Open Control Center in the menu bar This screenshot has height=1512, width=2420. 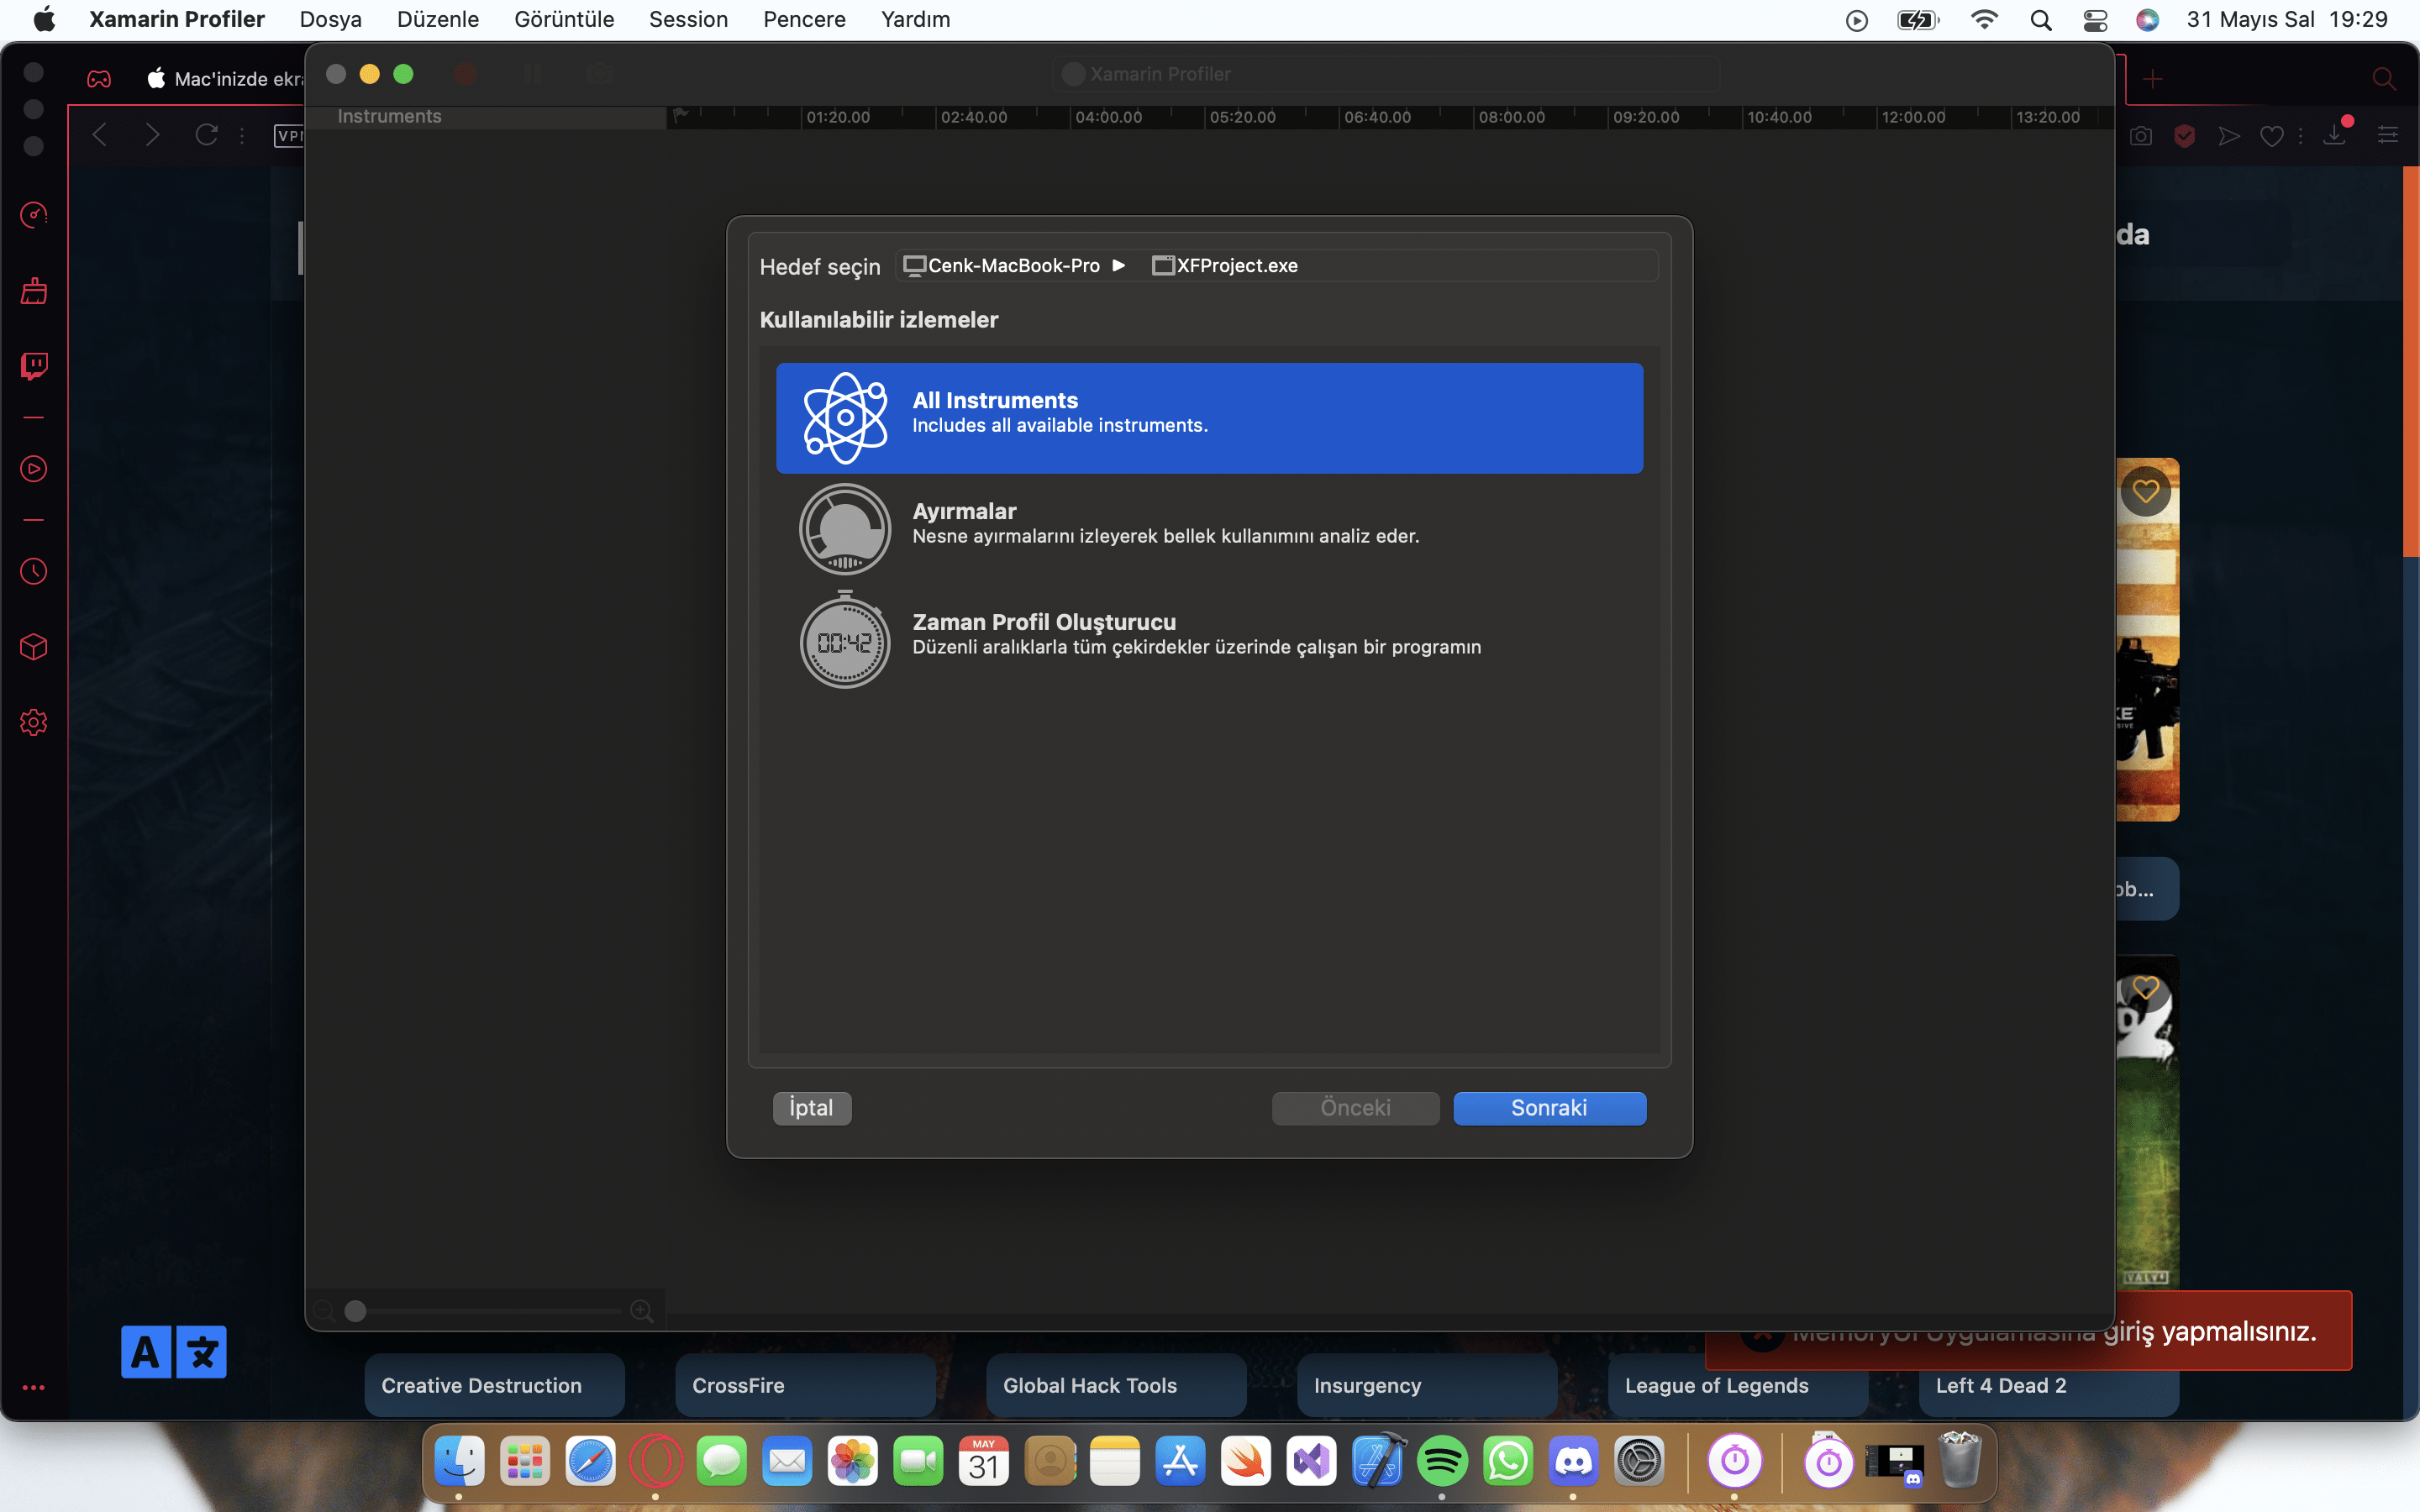(x=2095, y=20)
